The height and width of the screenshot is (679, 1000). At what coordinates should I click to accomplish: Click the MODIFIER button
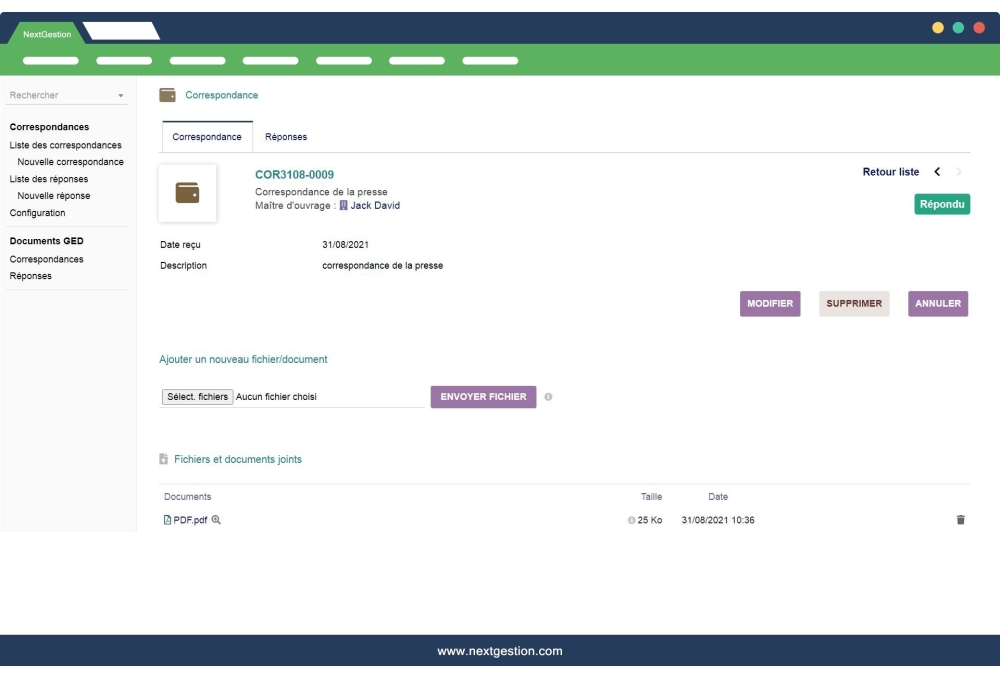click(x=770, y=303)
